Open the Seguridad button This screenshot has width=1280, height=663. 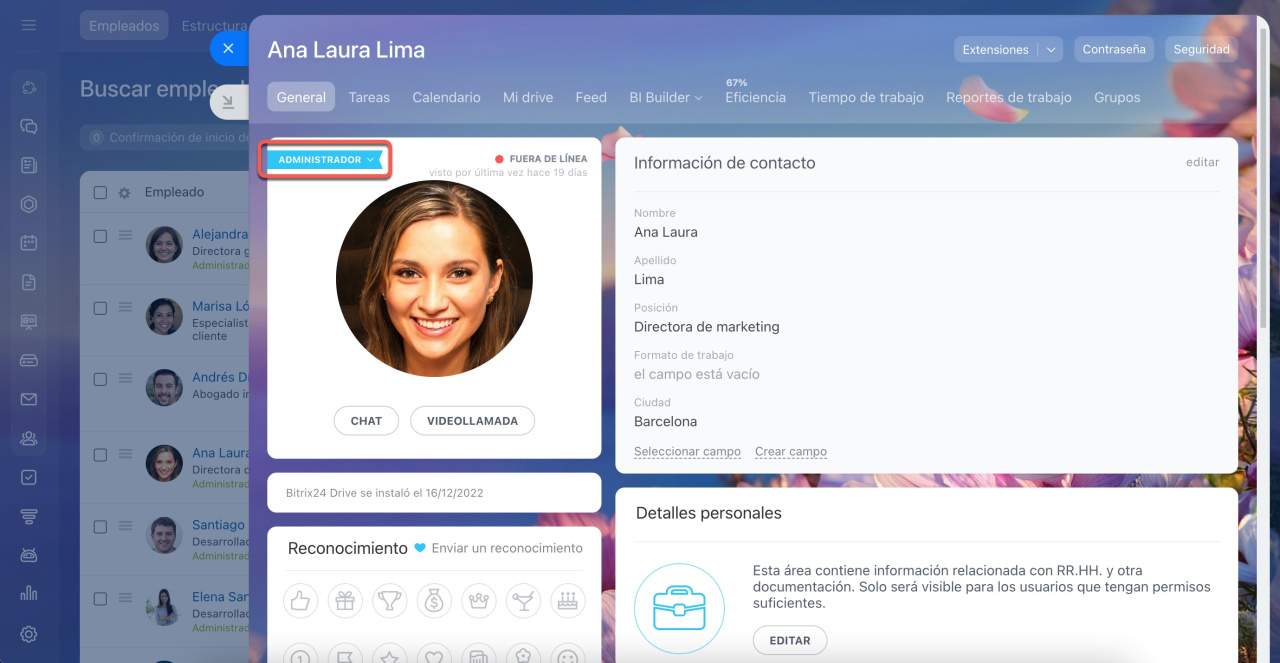point(1201,49)
